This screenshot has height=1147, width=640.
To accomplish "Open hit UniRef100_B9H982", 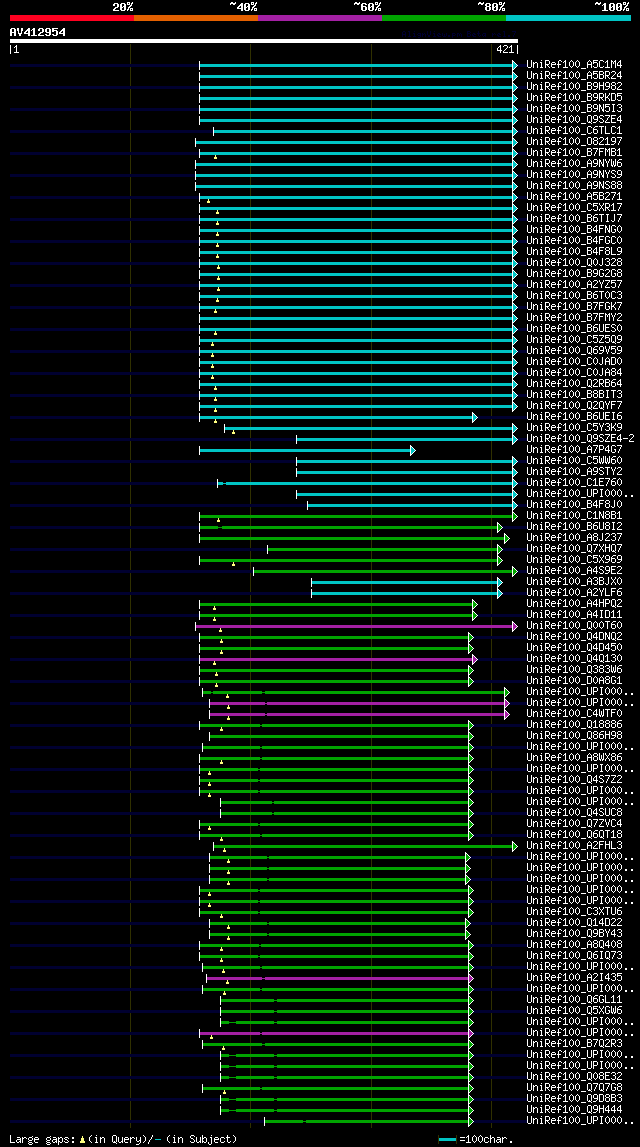I will click(574, 86).
